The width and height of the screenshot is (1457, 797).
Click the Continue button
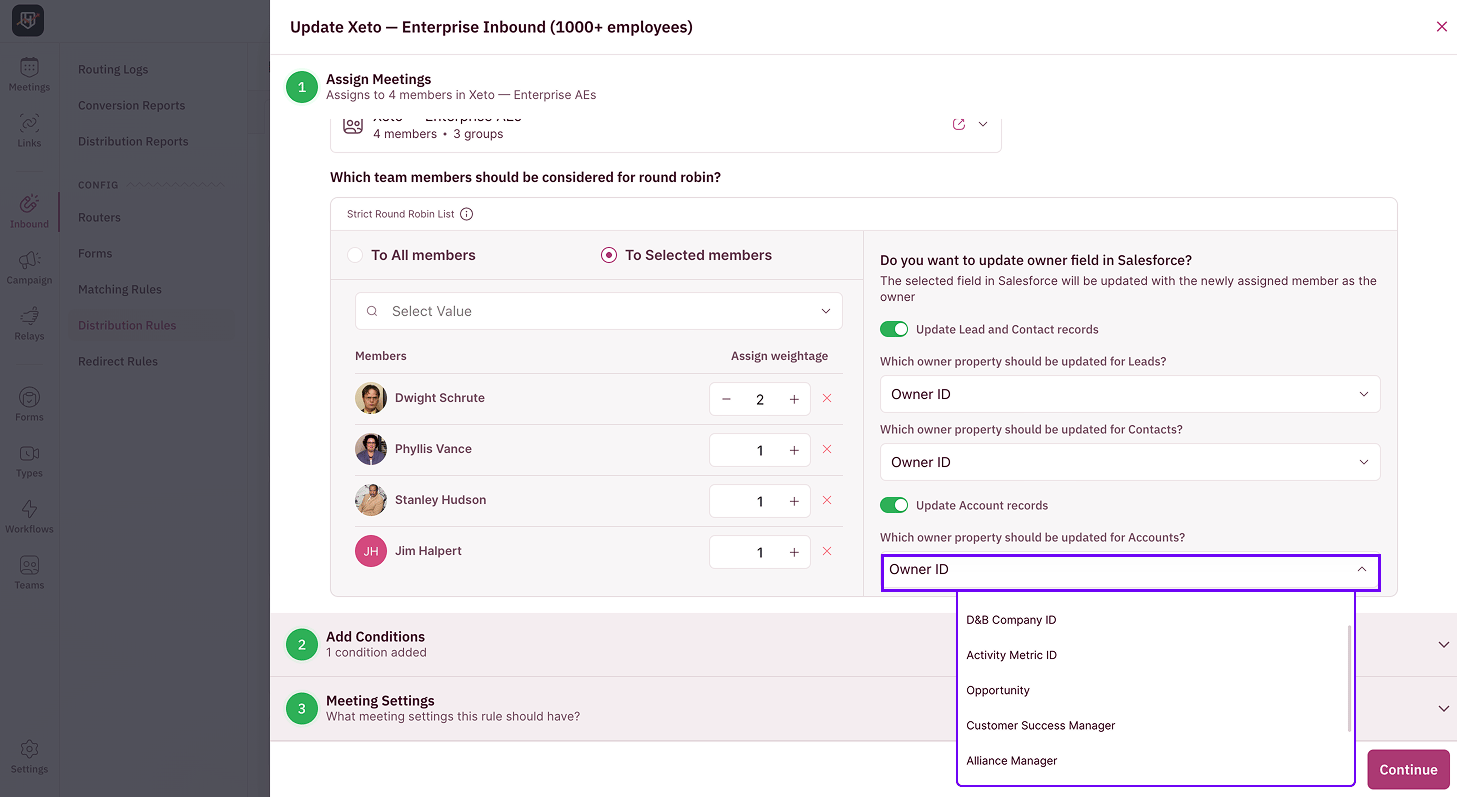[x=1408, y=769]
